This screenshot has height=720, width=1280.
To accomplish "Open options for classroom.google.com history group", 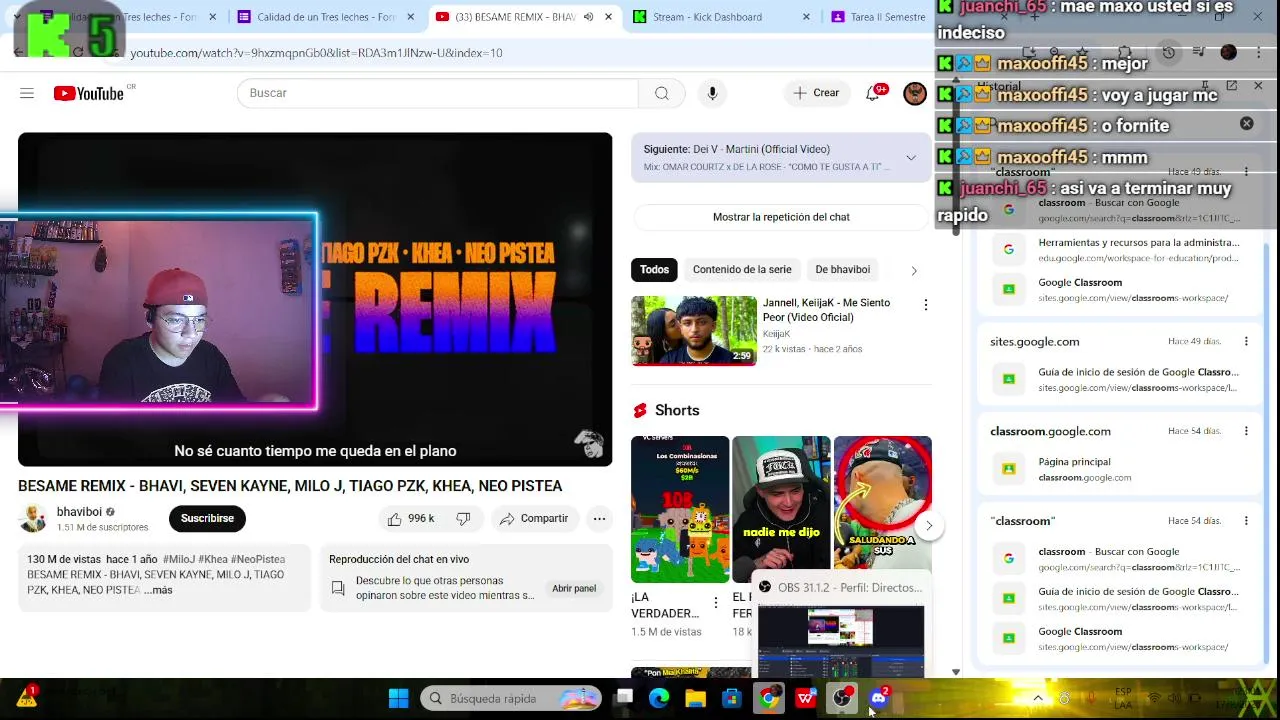I will pyautogui.click(x=1246, y=431).
